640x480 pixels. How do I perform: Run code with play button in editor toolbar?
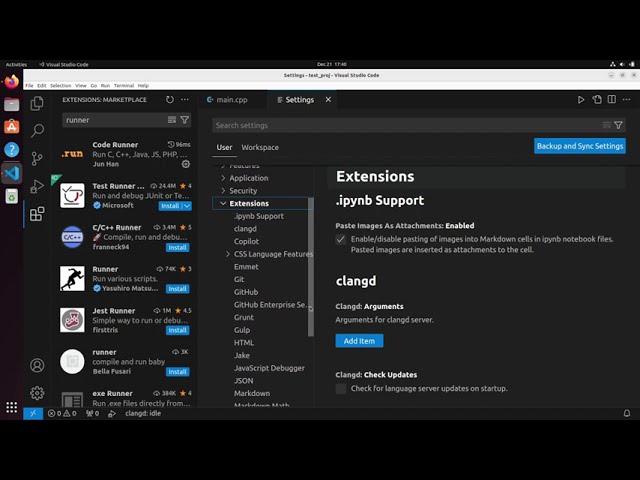581,100
